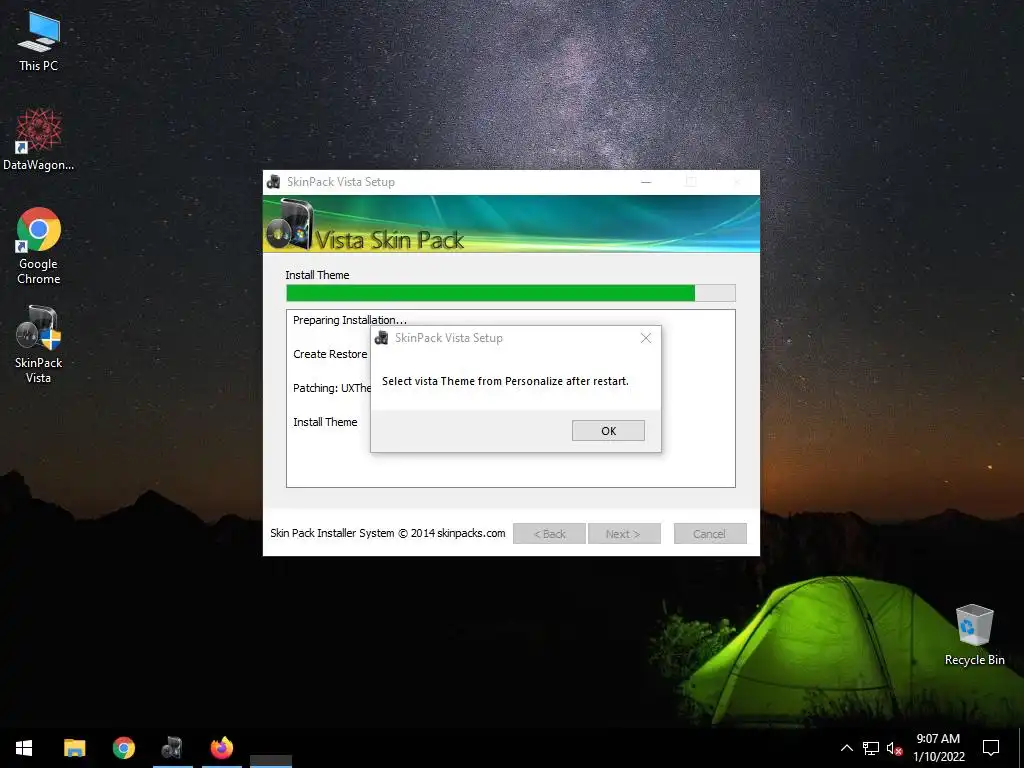Click the muted volume tray icon

coord(894,748)
